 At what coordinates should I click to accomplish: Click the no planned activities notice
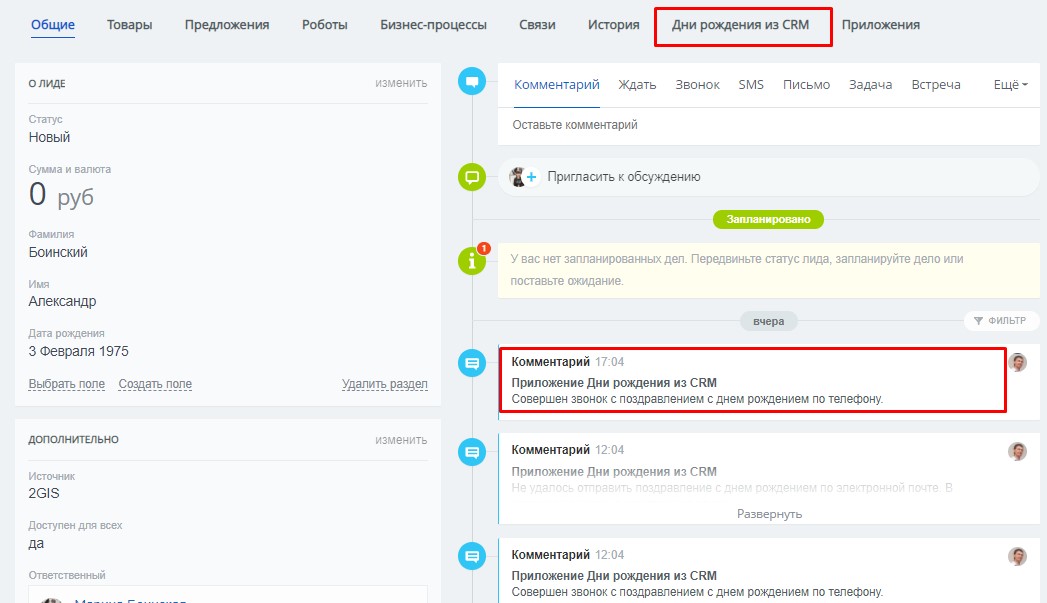pyautogui.click(x=769, y=270)
